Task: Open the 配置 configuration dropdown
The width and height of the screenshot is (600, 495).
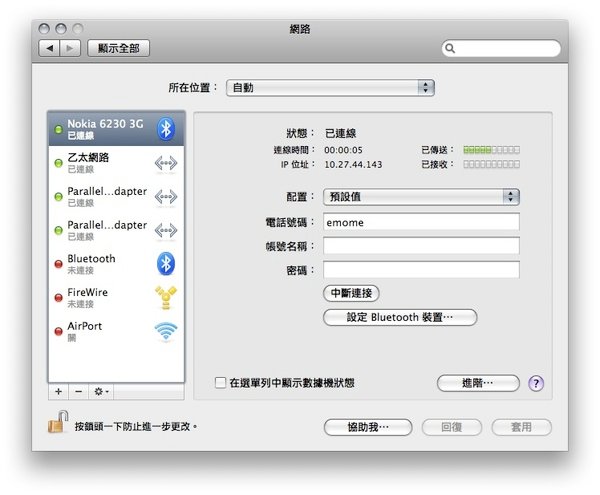Action: pos(421,197)
